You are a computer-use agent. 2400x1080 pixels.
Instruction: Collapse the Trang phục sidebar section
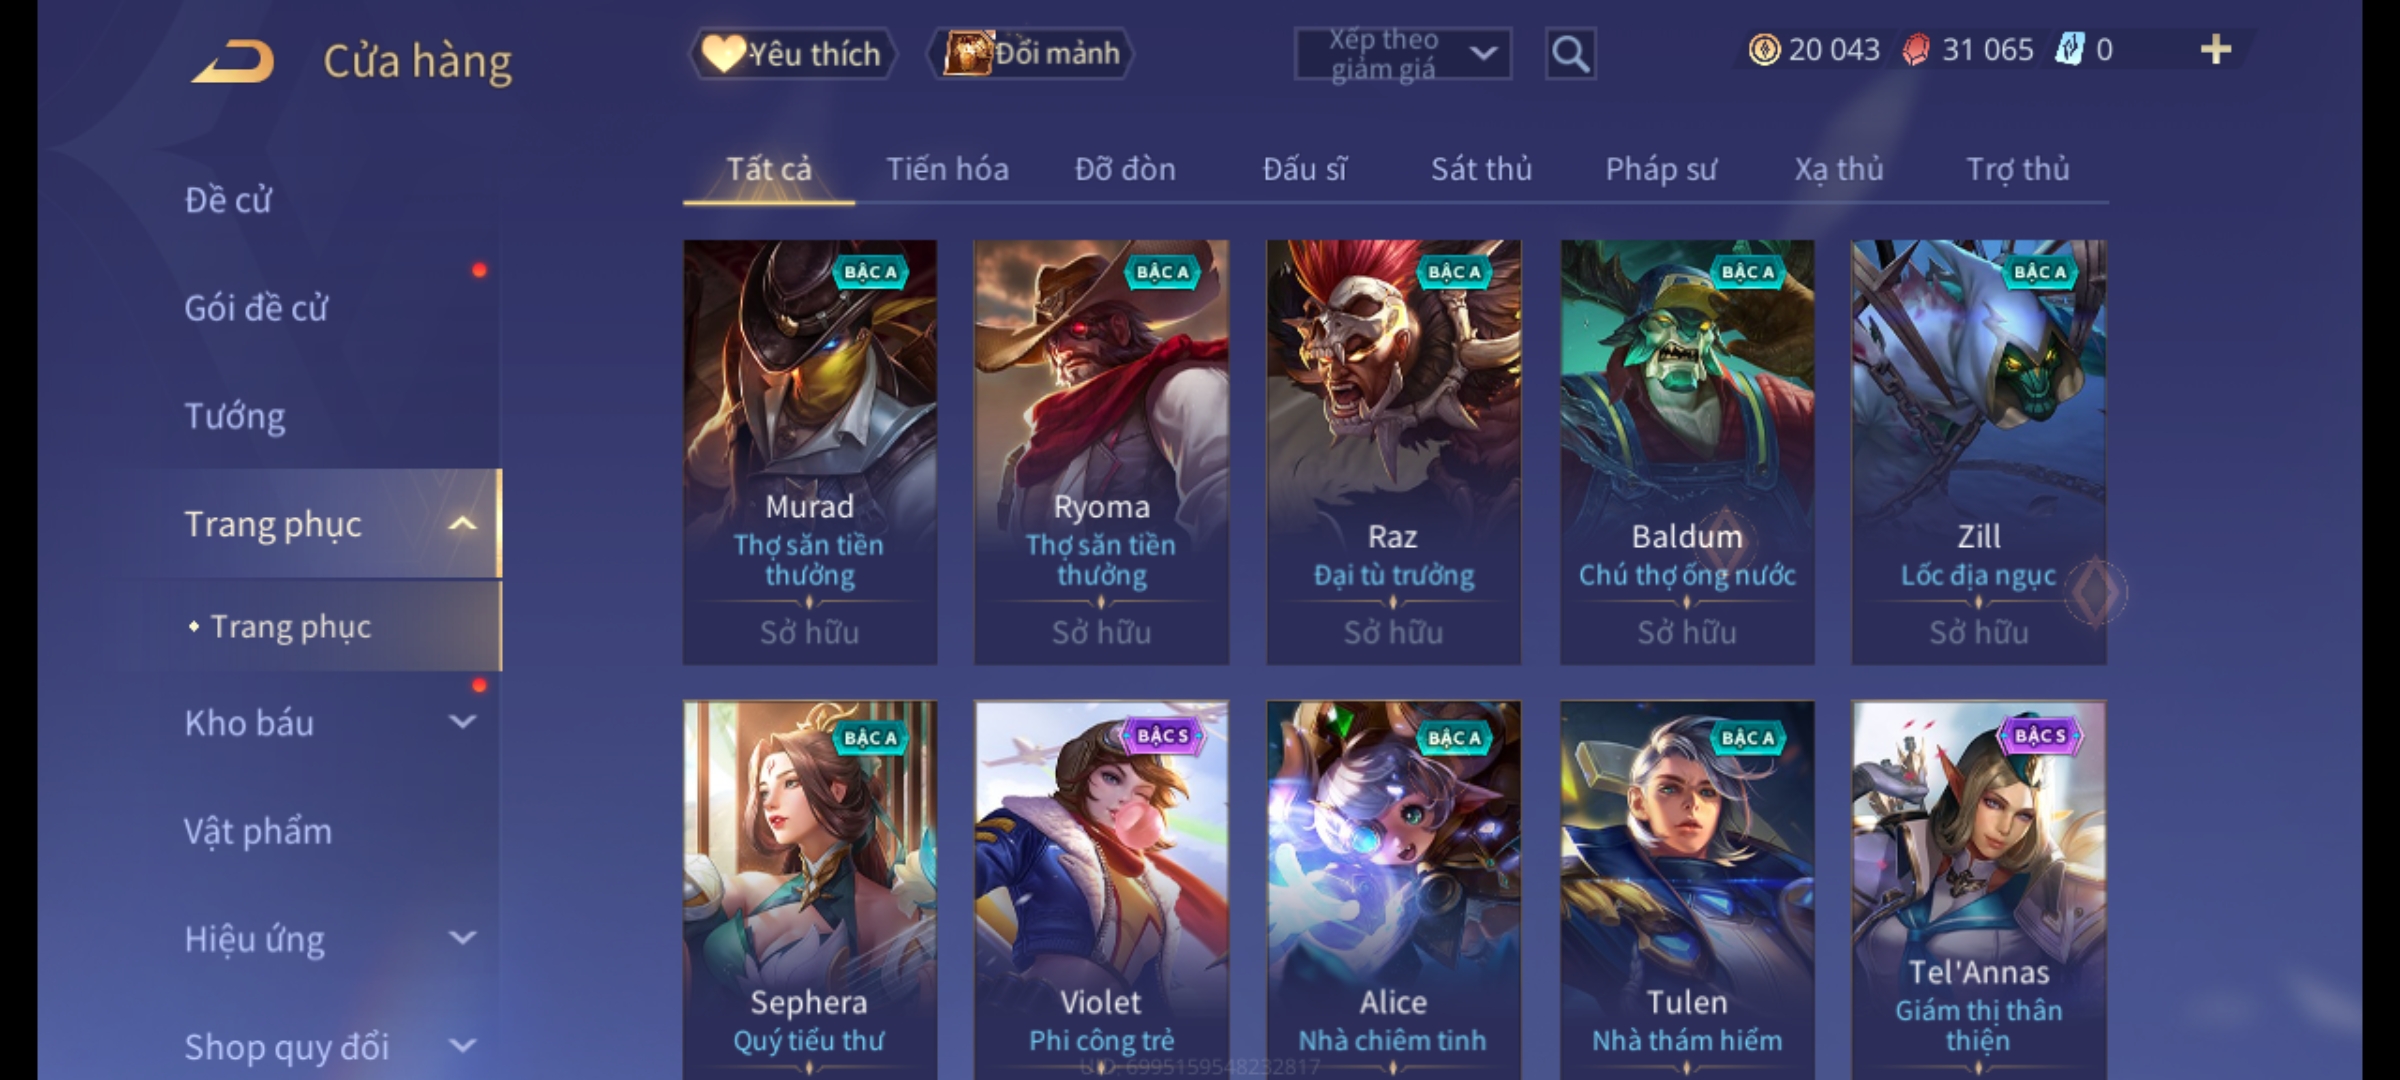point(462,524)
